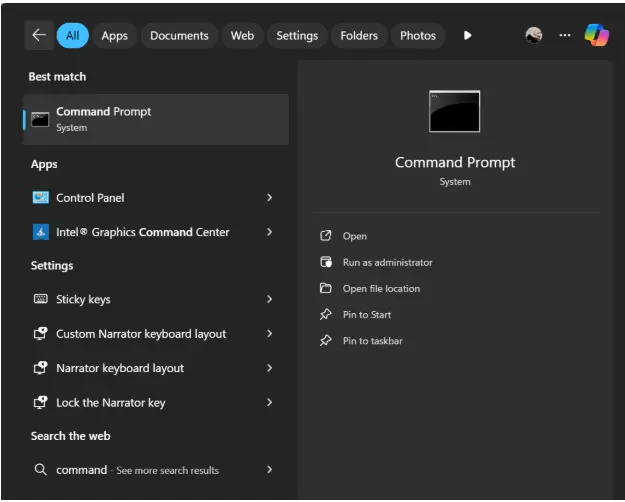Screen dimensions: 625x502
Task: Search the web for command
Action: point(156,470)
